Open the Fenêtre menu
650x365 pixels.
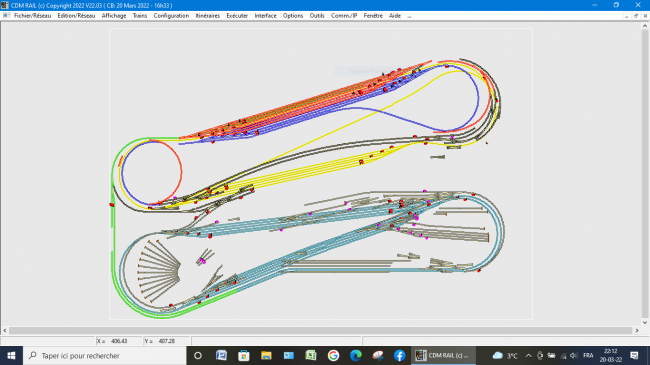click(373, 16)
